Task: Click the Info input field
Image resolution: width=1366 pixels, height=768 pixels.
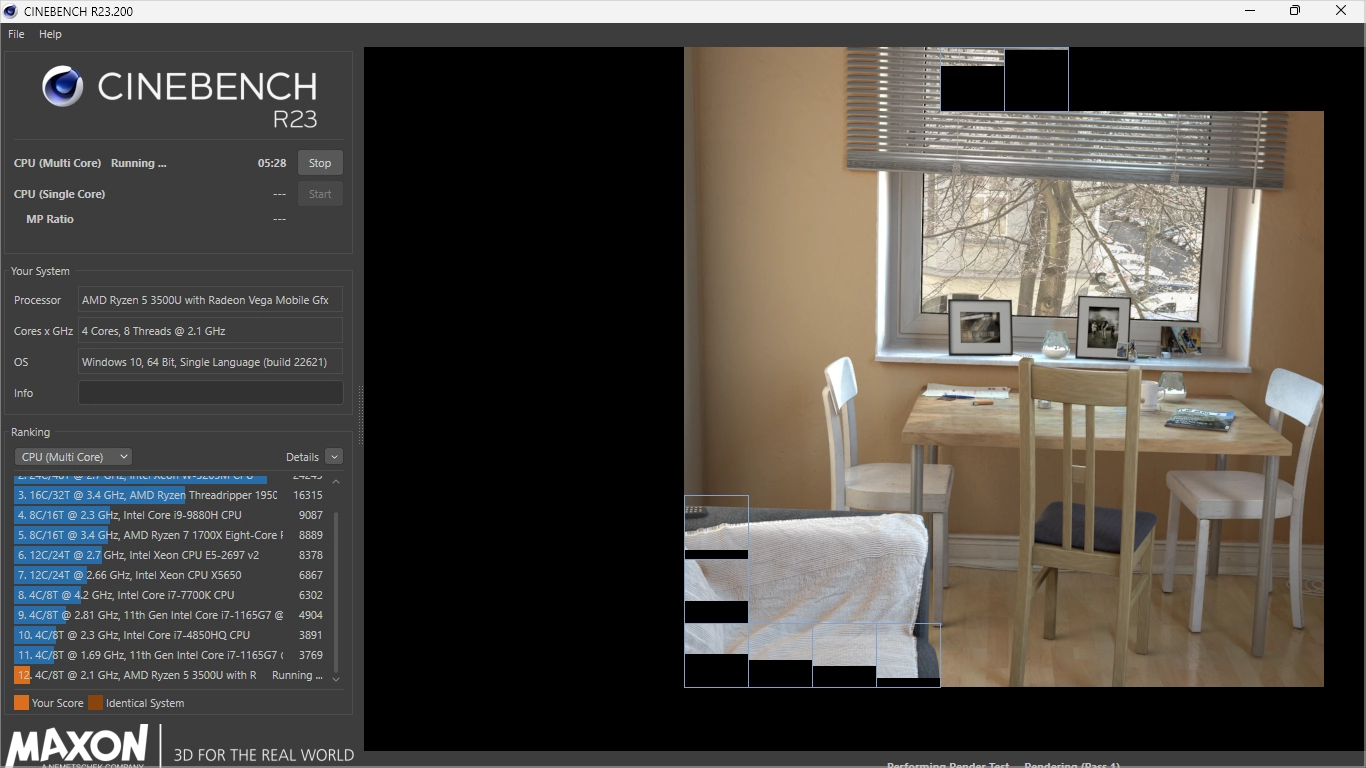Action: point(211,393)
